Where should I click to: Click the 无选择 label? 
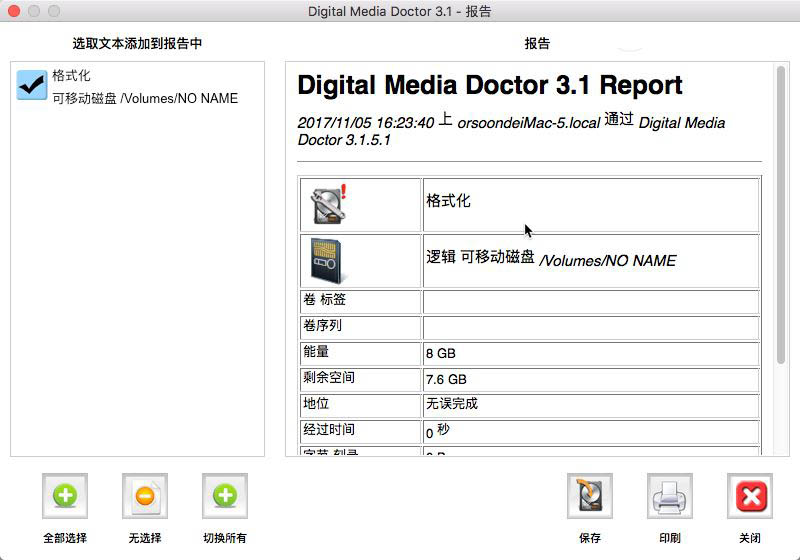pyautogui.click(x=145, y=538)
